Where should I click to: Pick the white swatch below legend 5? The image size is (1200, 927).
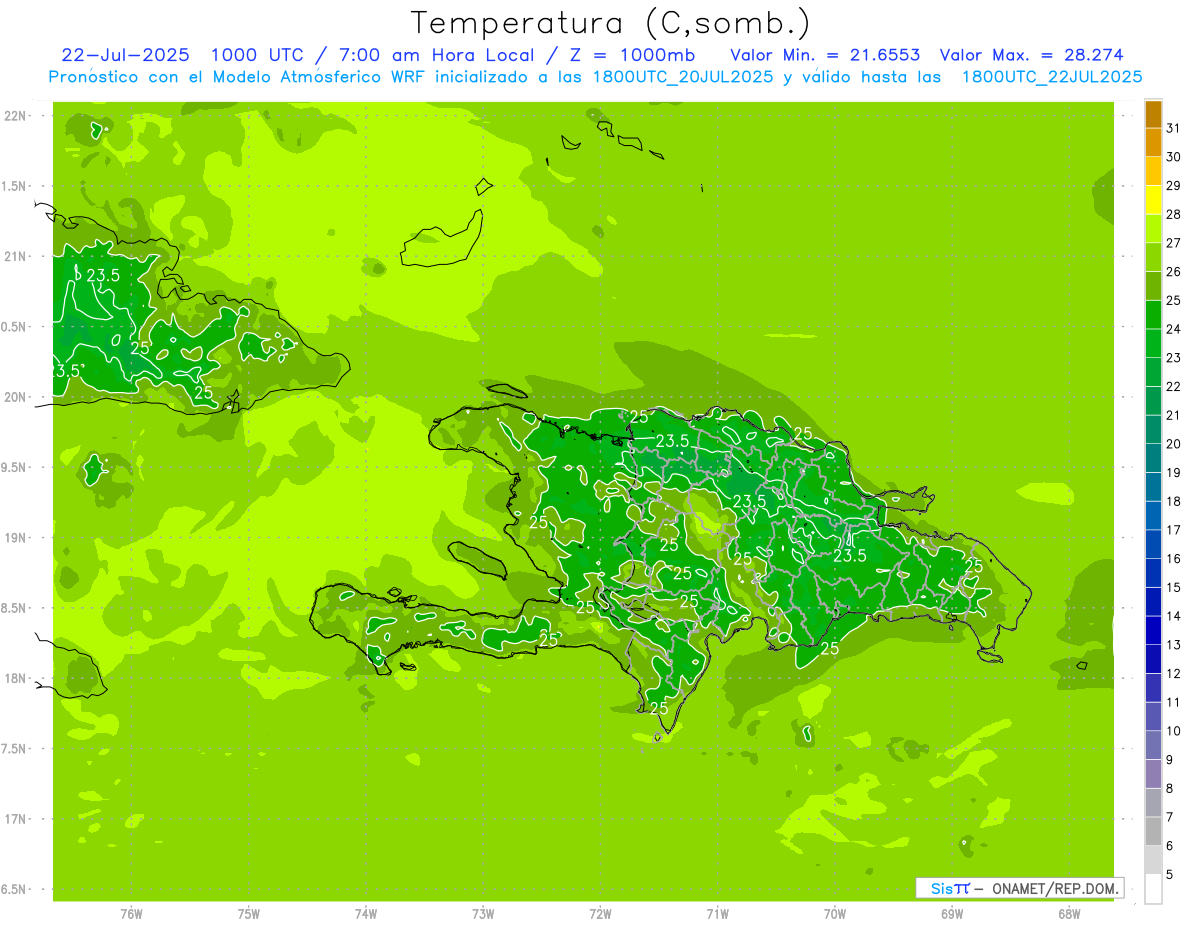1153,889
